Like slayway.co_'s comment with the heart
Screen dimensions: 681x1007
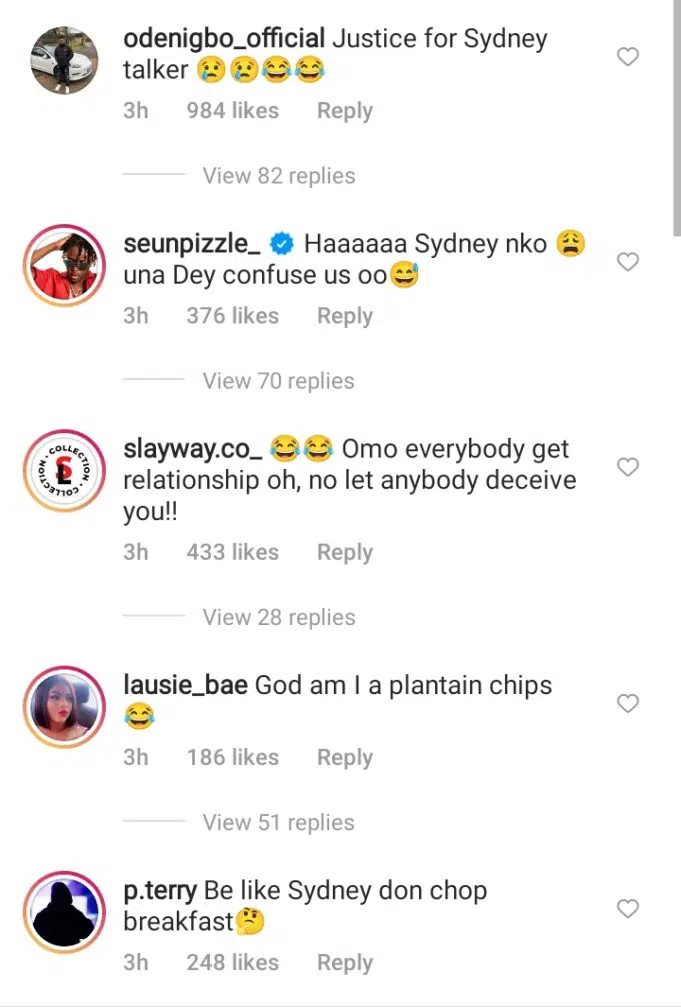(x=627, y=467)
